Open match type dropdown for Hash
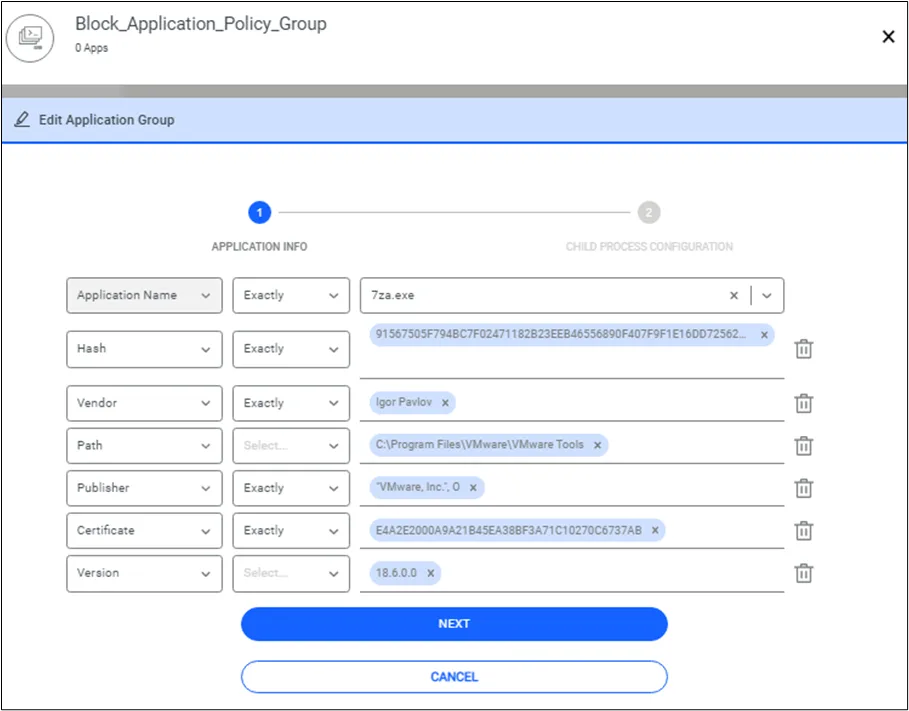Viewport: 909px width, 711px height. pyautogui.click(x=291, y=349)
